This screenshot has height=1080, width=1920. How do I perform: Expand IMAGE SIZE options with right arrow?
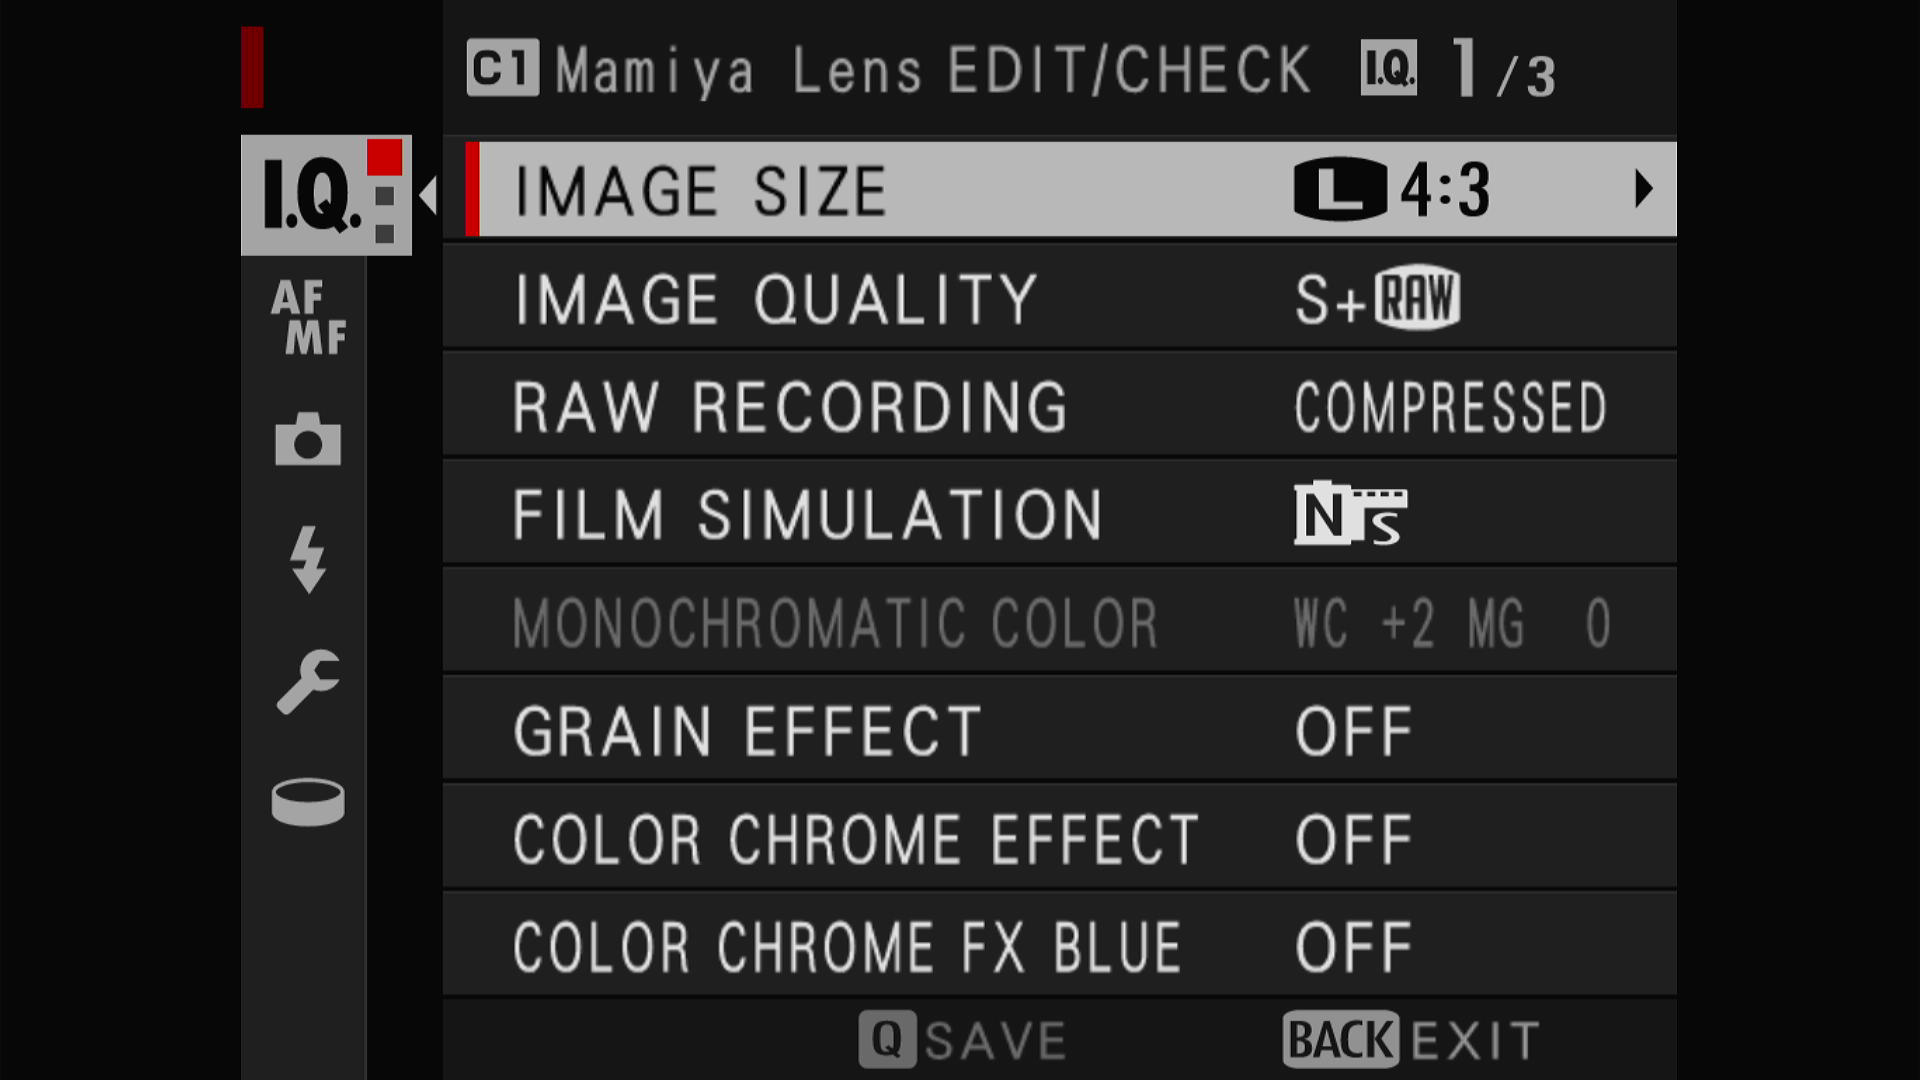pyautogui.click(x=1643, y=189)
